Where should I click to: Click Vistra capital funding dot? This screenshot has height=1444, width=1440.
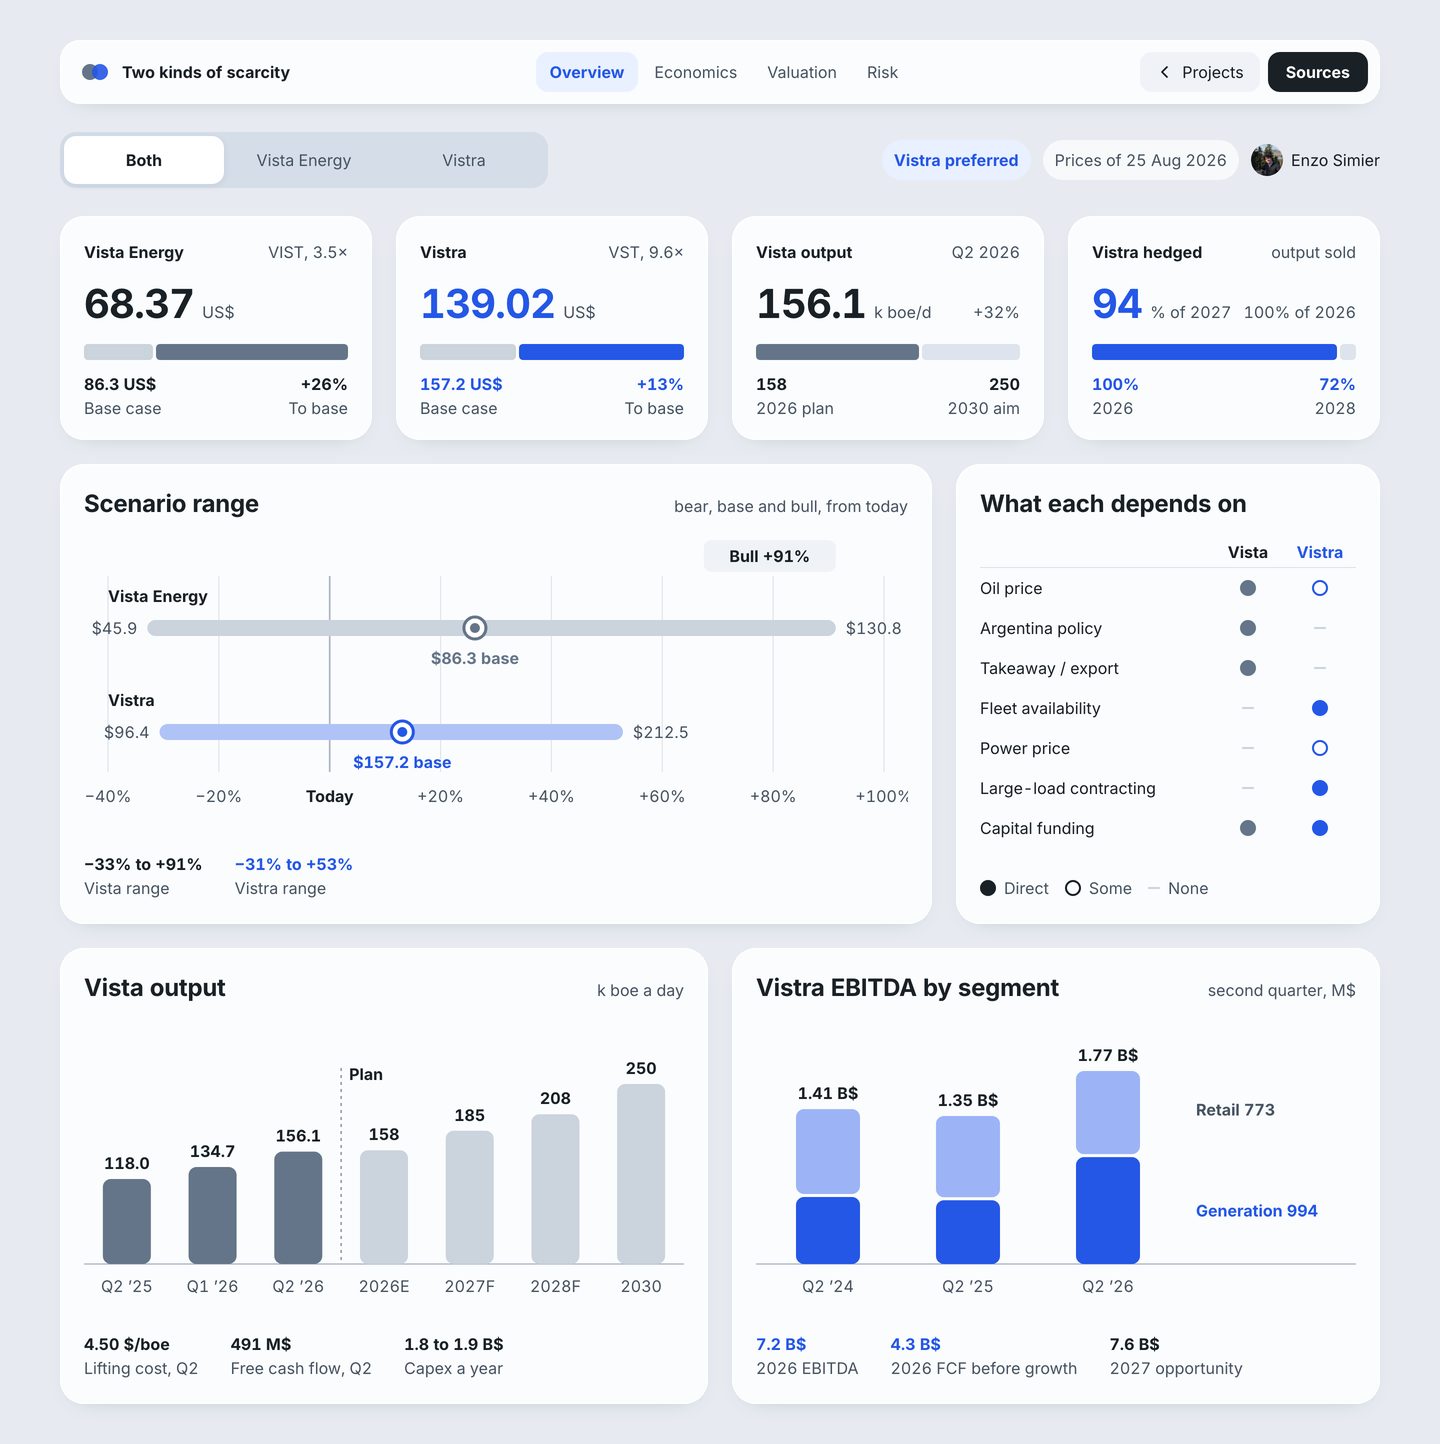click(1320, 828)
